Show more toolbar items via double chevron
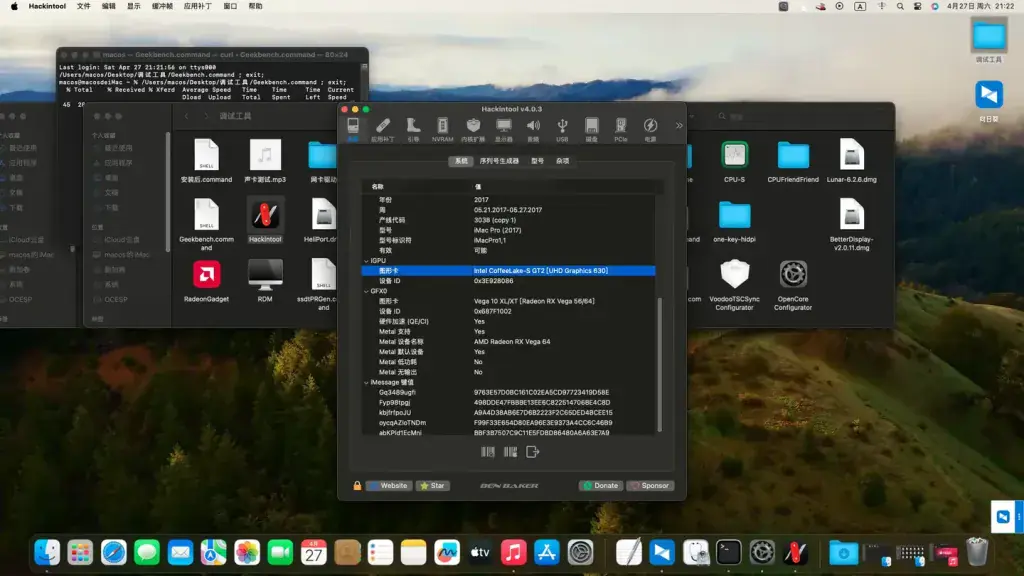 click(x=679, y=125)
